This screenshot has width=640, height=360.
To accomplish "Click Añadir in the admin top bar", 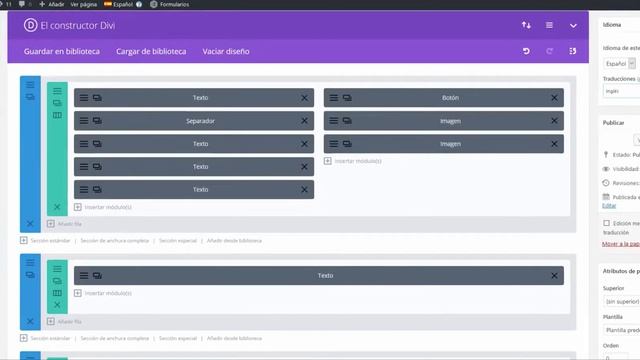I will coord(52,4).
